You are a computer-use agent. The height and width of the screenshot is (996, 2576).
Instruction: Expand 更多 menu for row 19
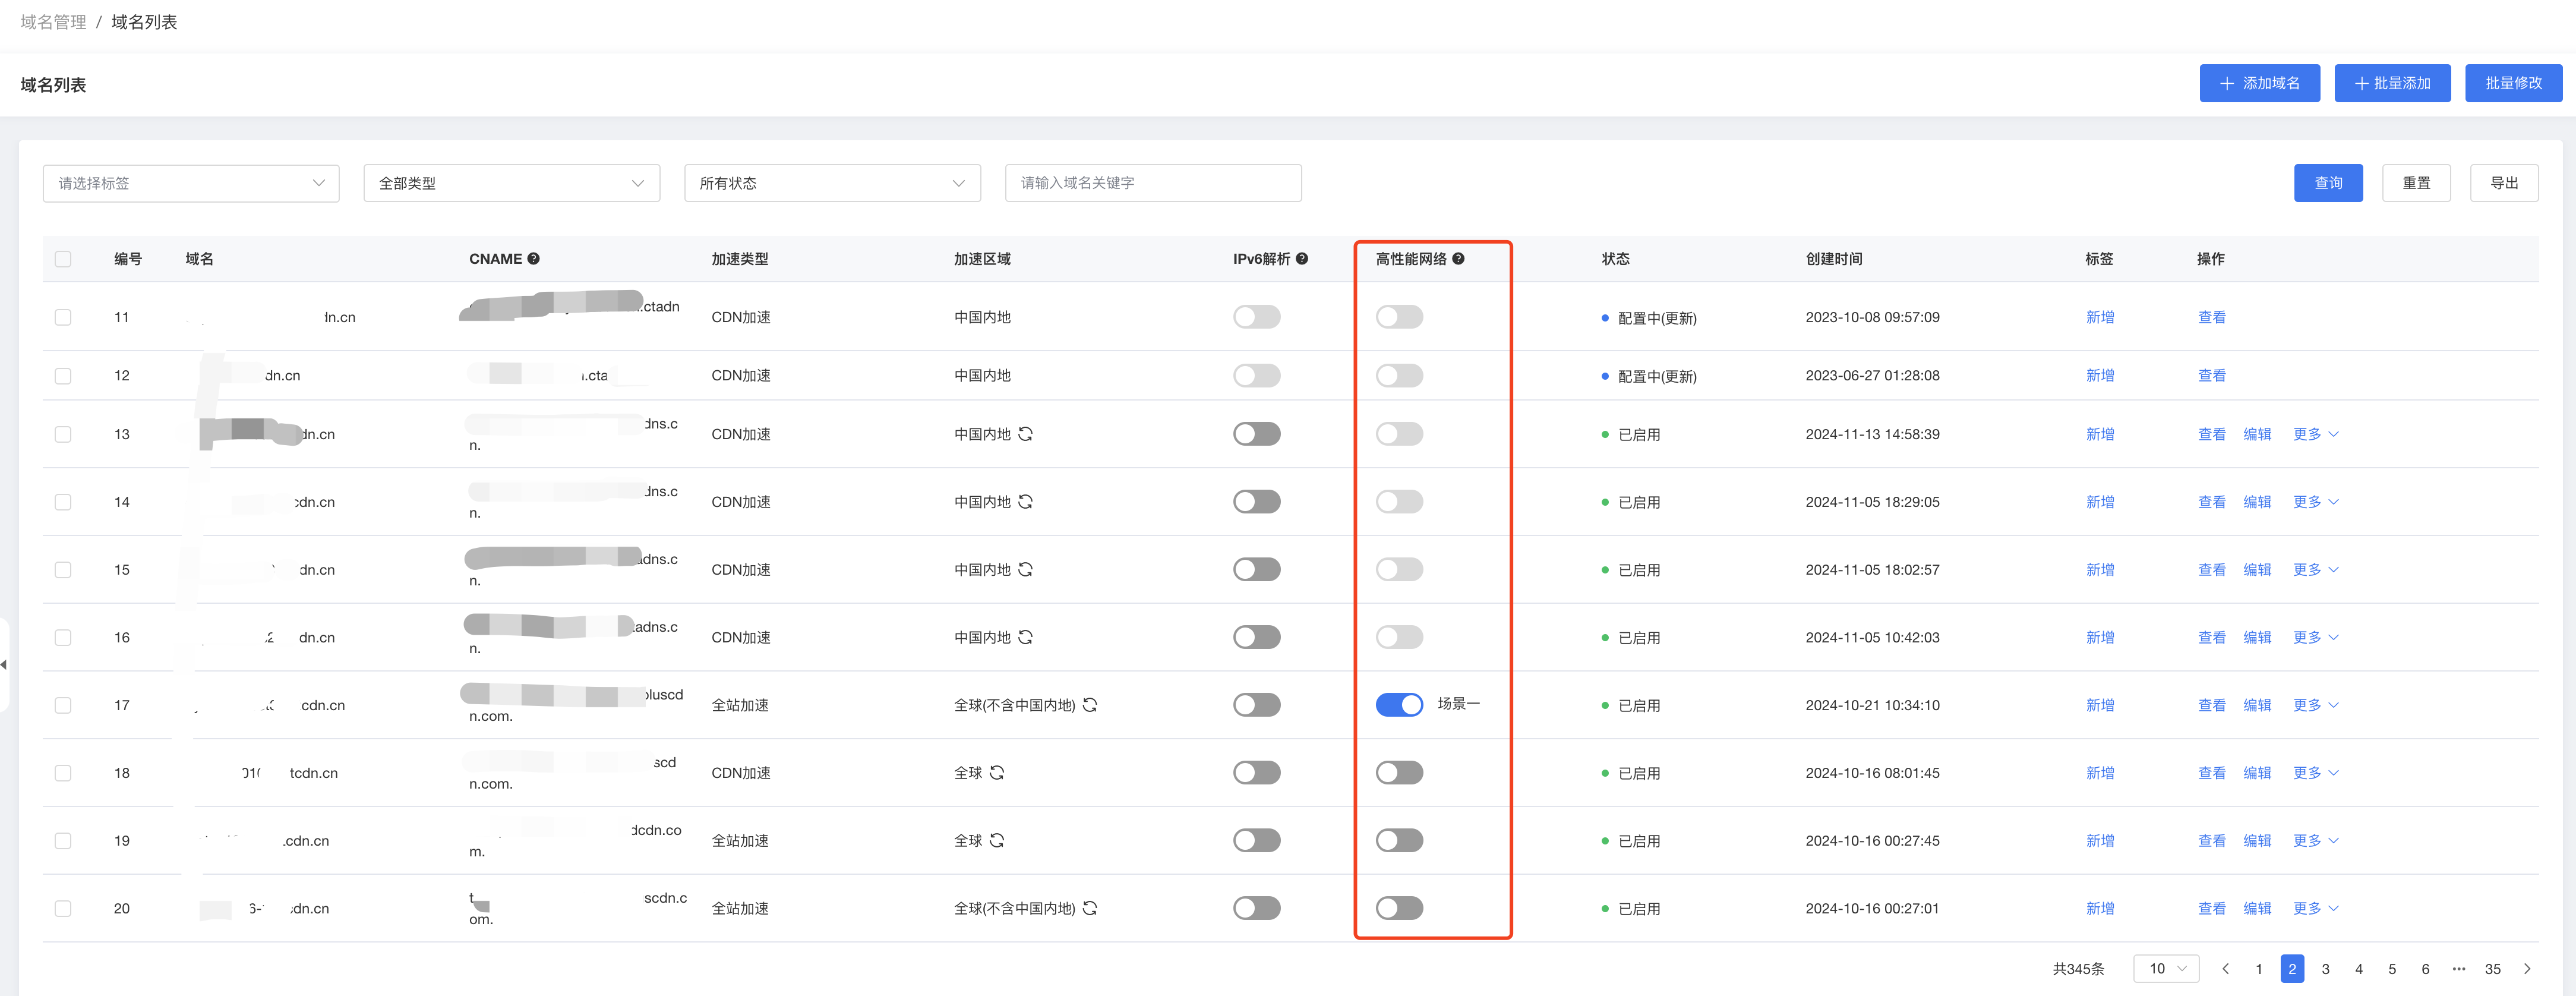2315,841
